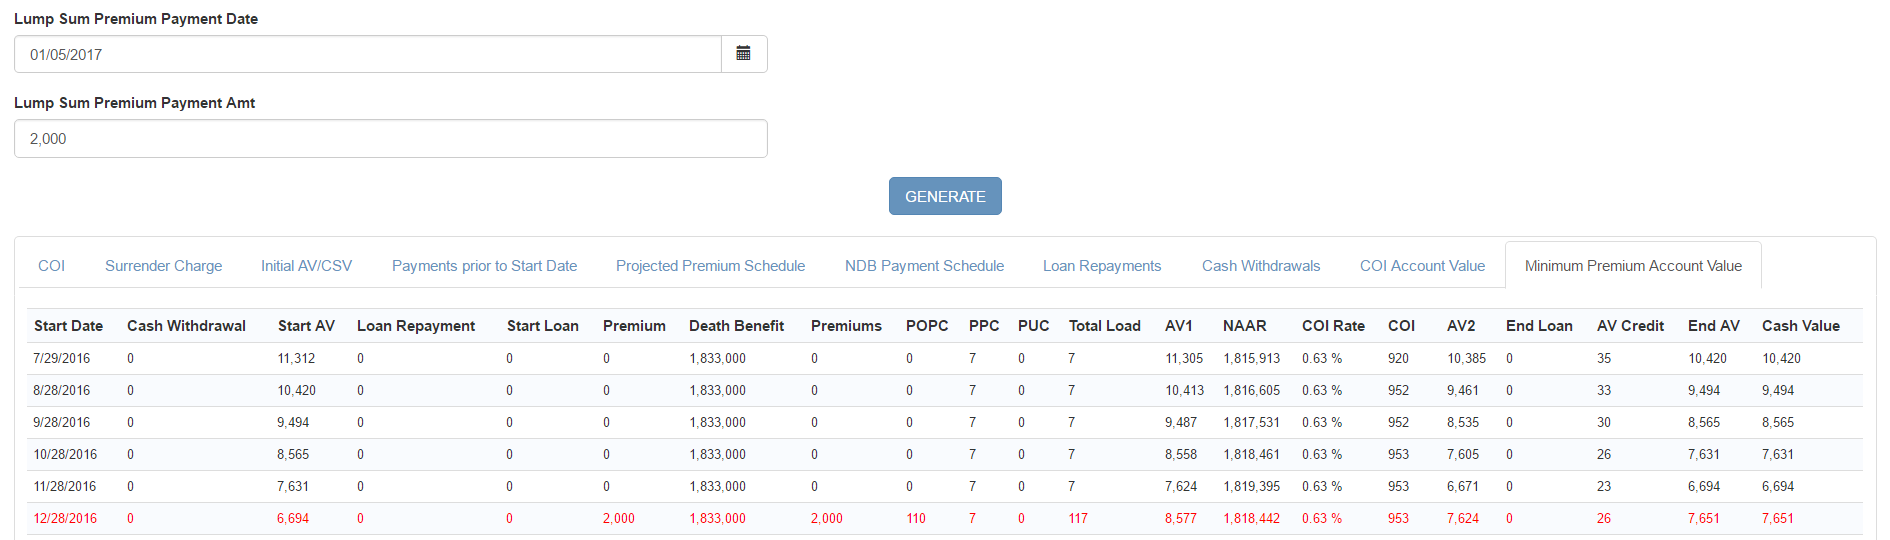Open the Surrender Charge tab

(x=163, y=266)
